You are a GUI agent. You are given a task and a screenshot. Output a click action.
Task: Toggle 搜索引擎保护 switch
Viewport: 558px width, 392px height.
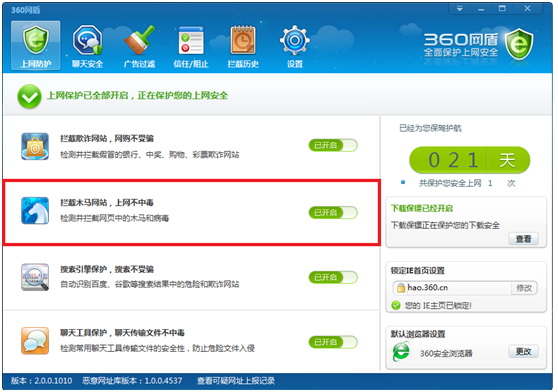pyautogui.click(x=333, y=277)
